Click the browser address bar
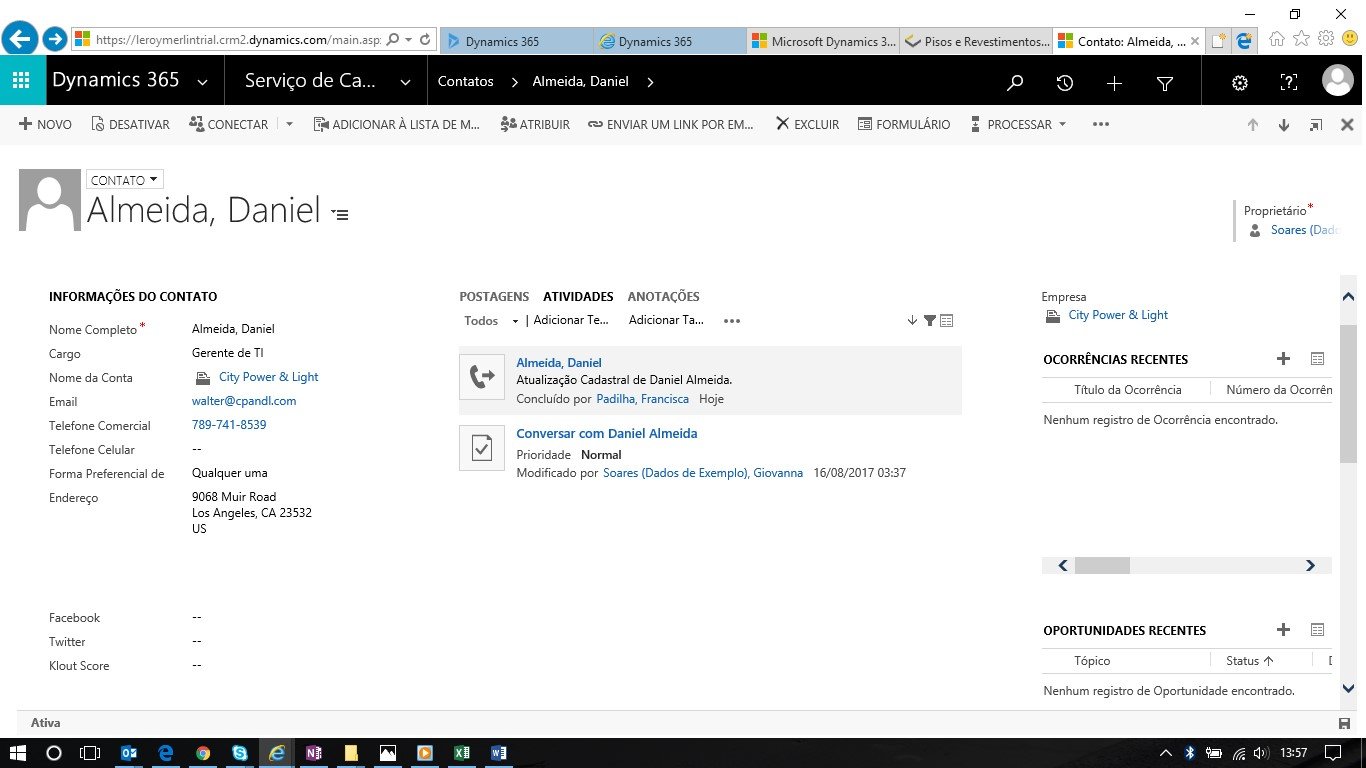Image resolution: width=1366 pixels, height=768 pixels. tap(238, 39)
